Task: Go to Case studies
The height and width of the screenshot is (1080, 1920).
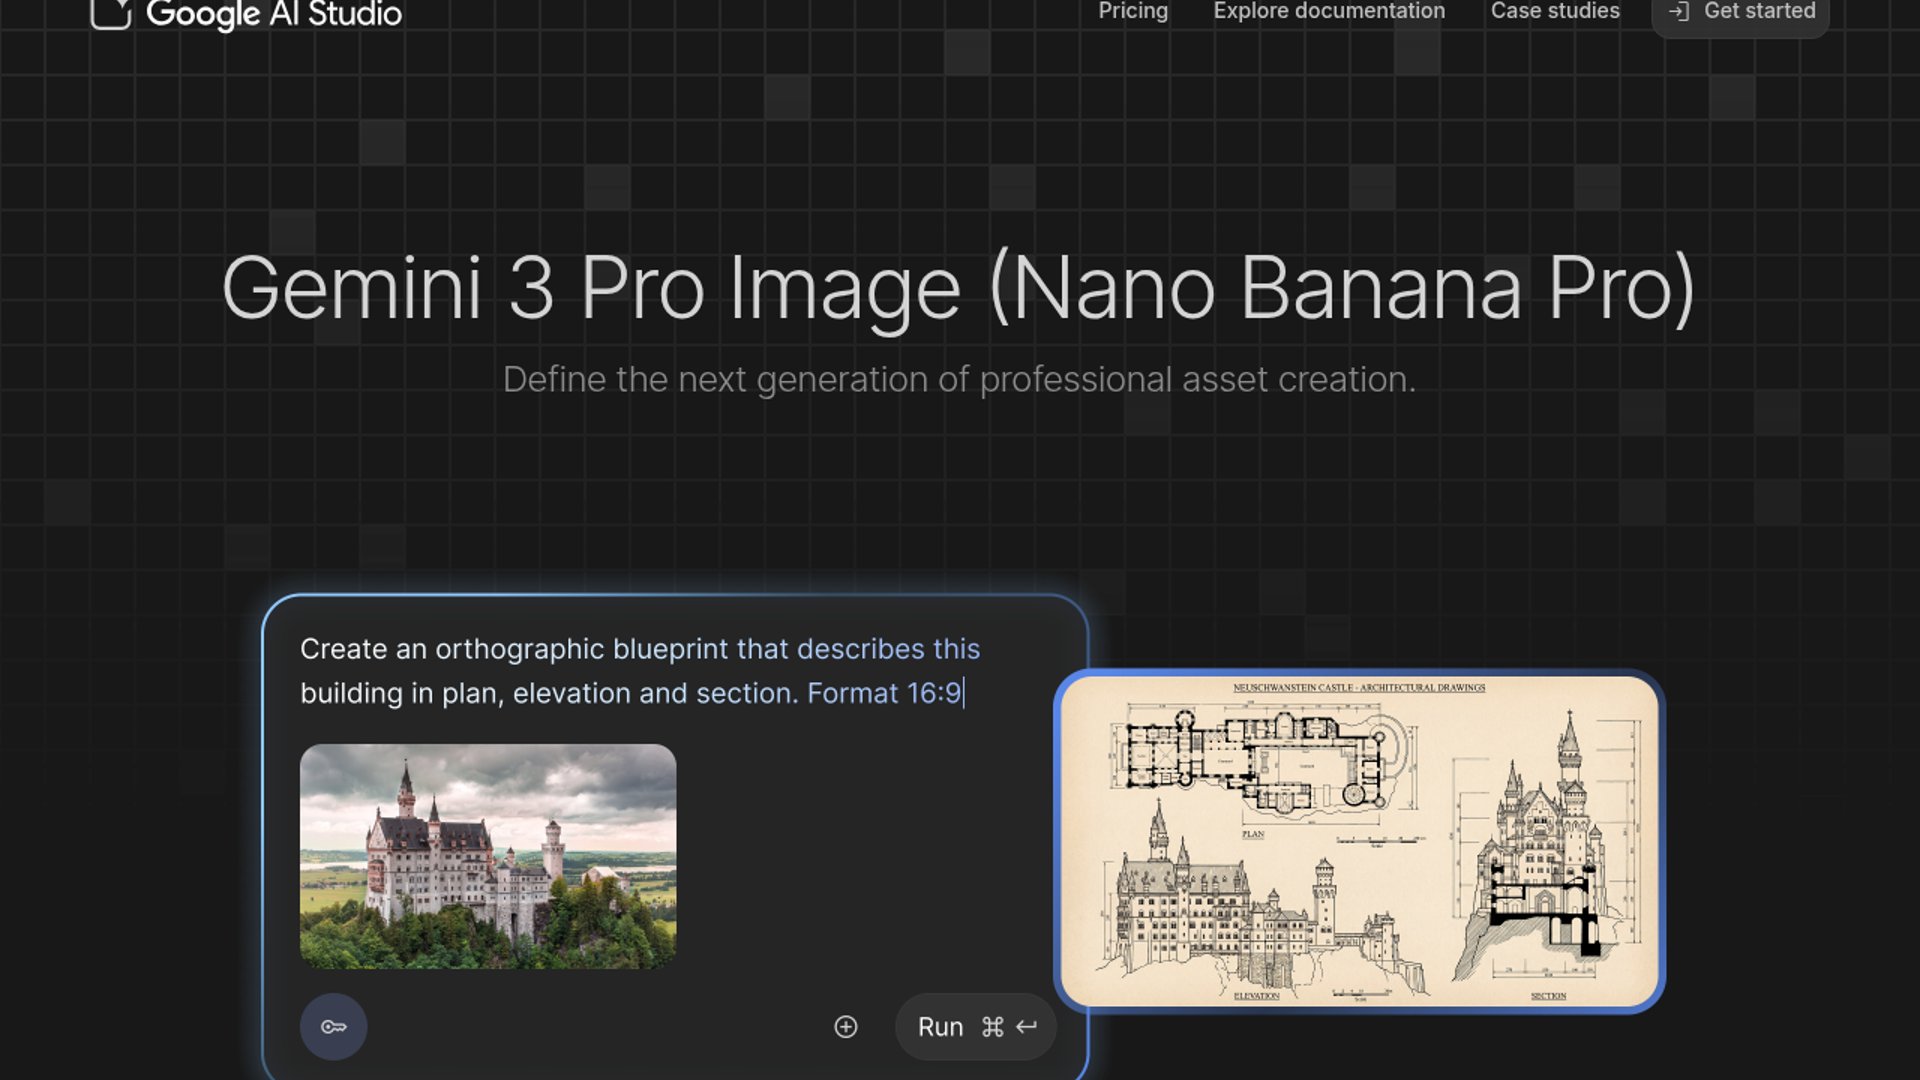Action: (1555, 11)
